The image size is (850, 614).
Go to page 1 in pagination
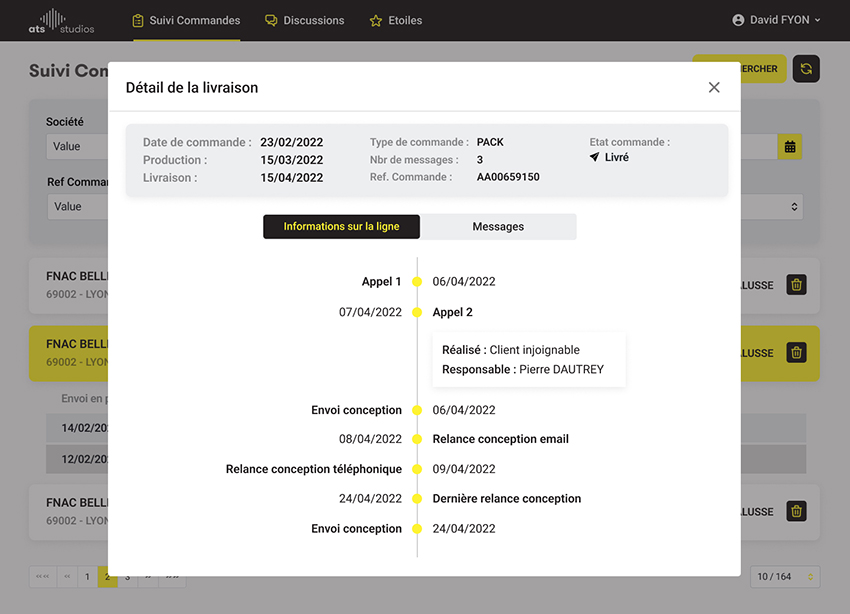(x=87, y=577)
